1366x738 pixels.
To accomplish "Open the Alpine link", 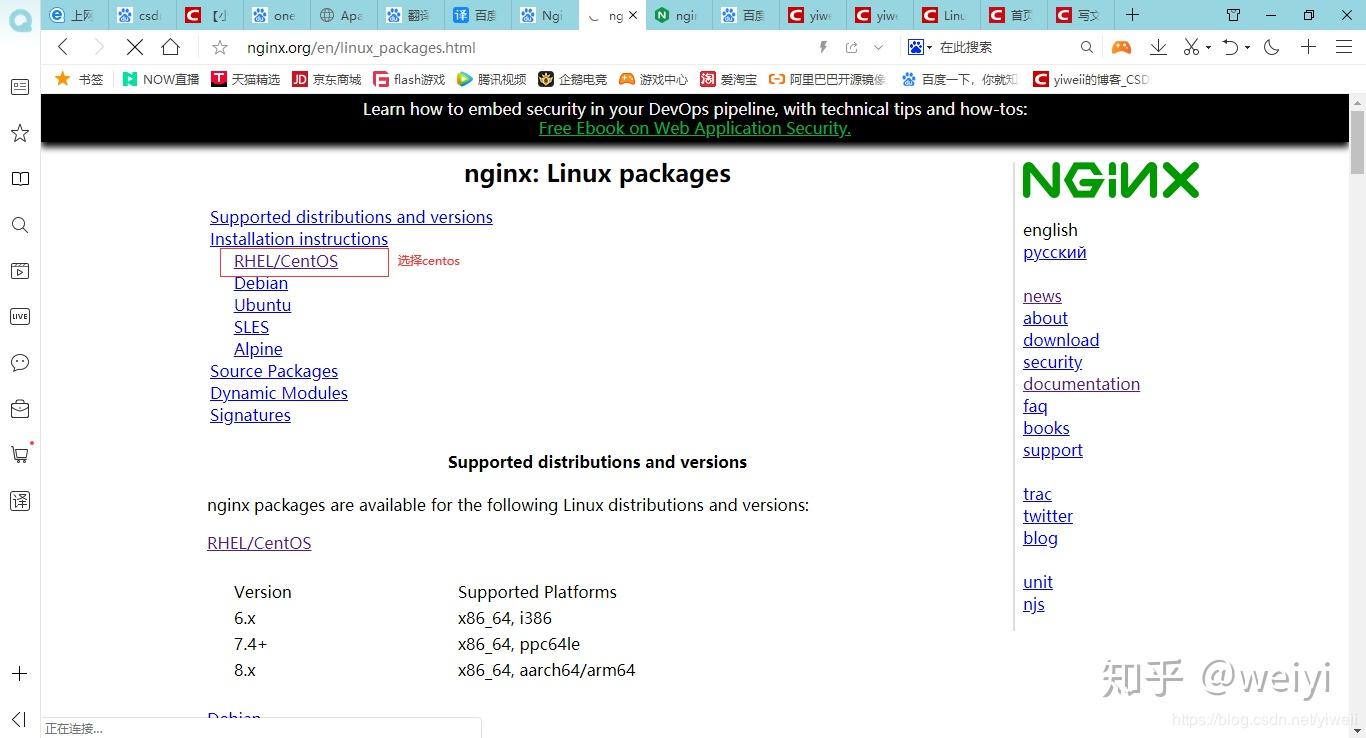I will point(258,349).
